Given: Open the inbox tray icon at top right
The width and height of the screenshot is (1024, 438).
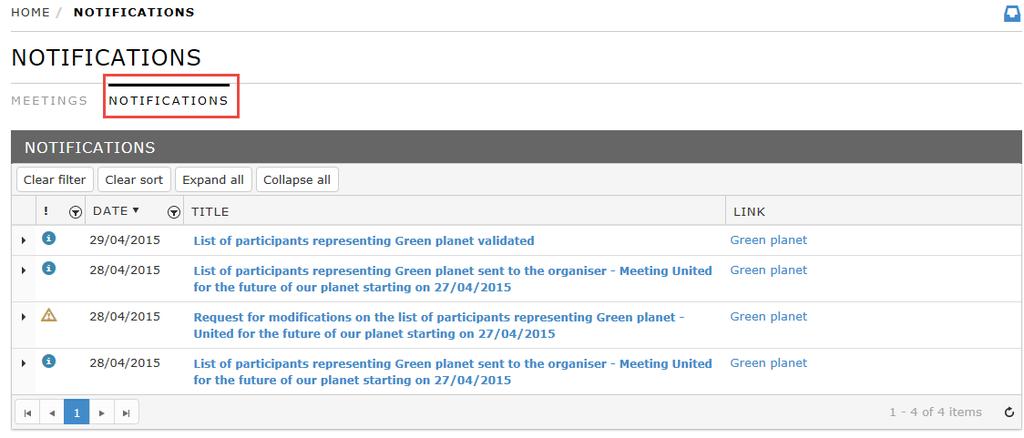Looking at the screenshot, I should tap(1012, 13).
